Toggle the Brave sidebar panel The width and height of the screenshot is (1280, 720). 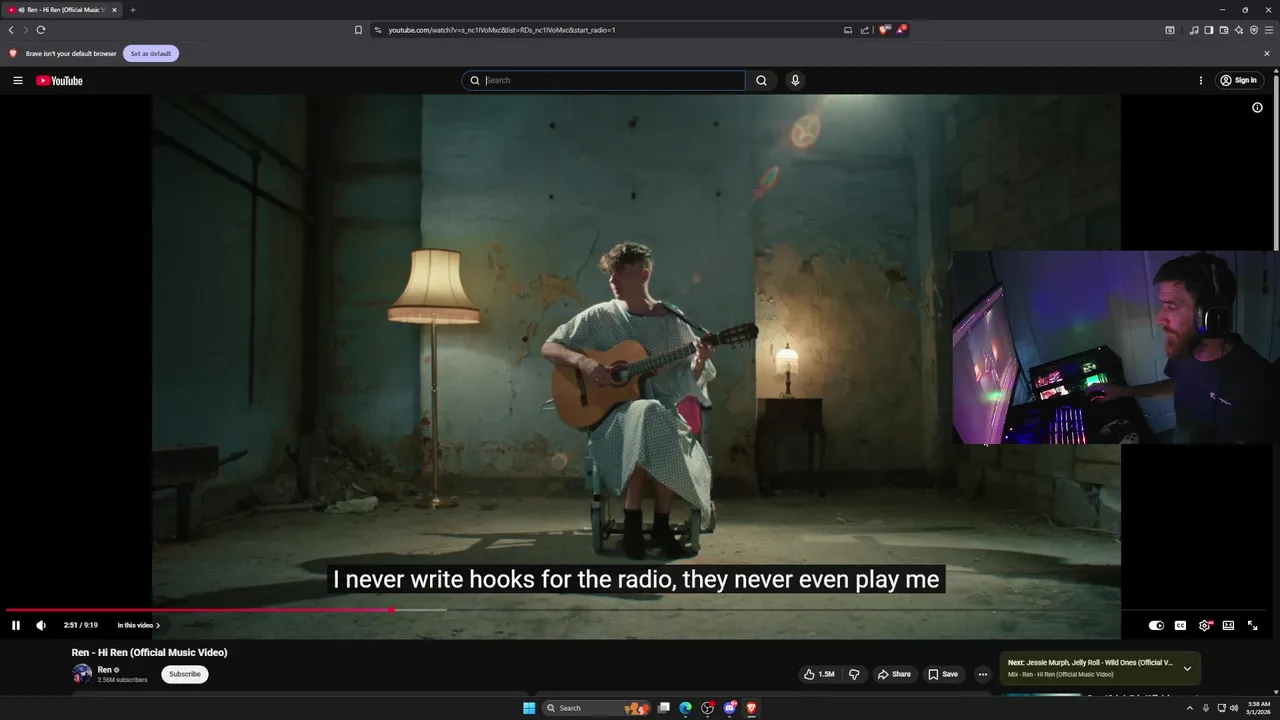pyautogui.click(x=1209, y=30)
